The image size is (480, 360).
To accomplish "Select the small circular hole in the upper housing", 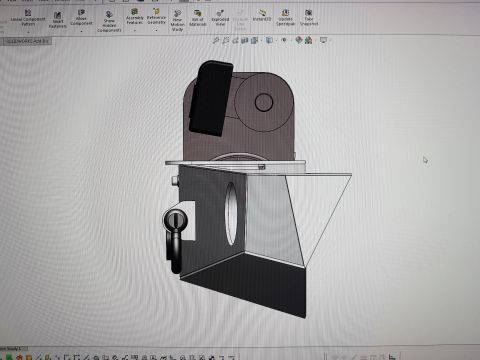I will (x=264, y=102).
